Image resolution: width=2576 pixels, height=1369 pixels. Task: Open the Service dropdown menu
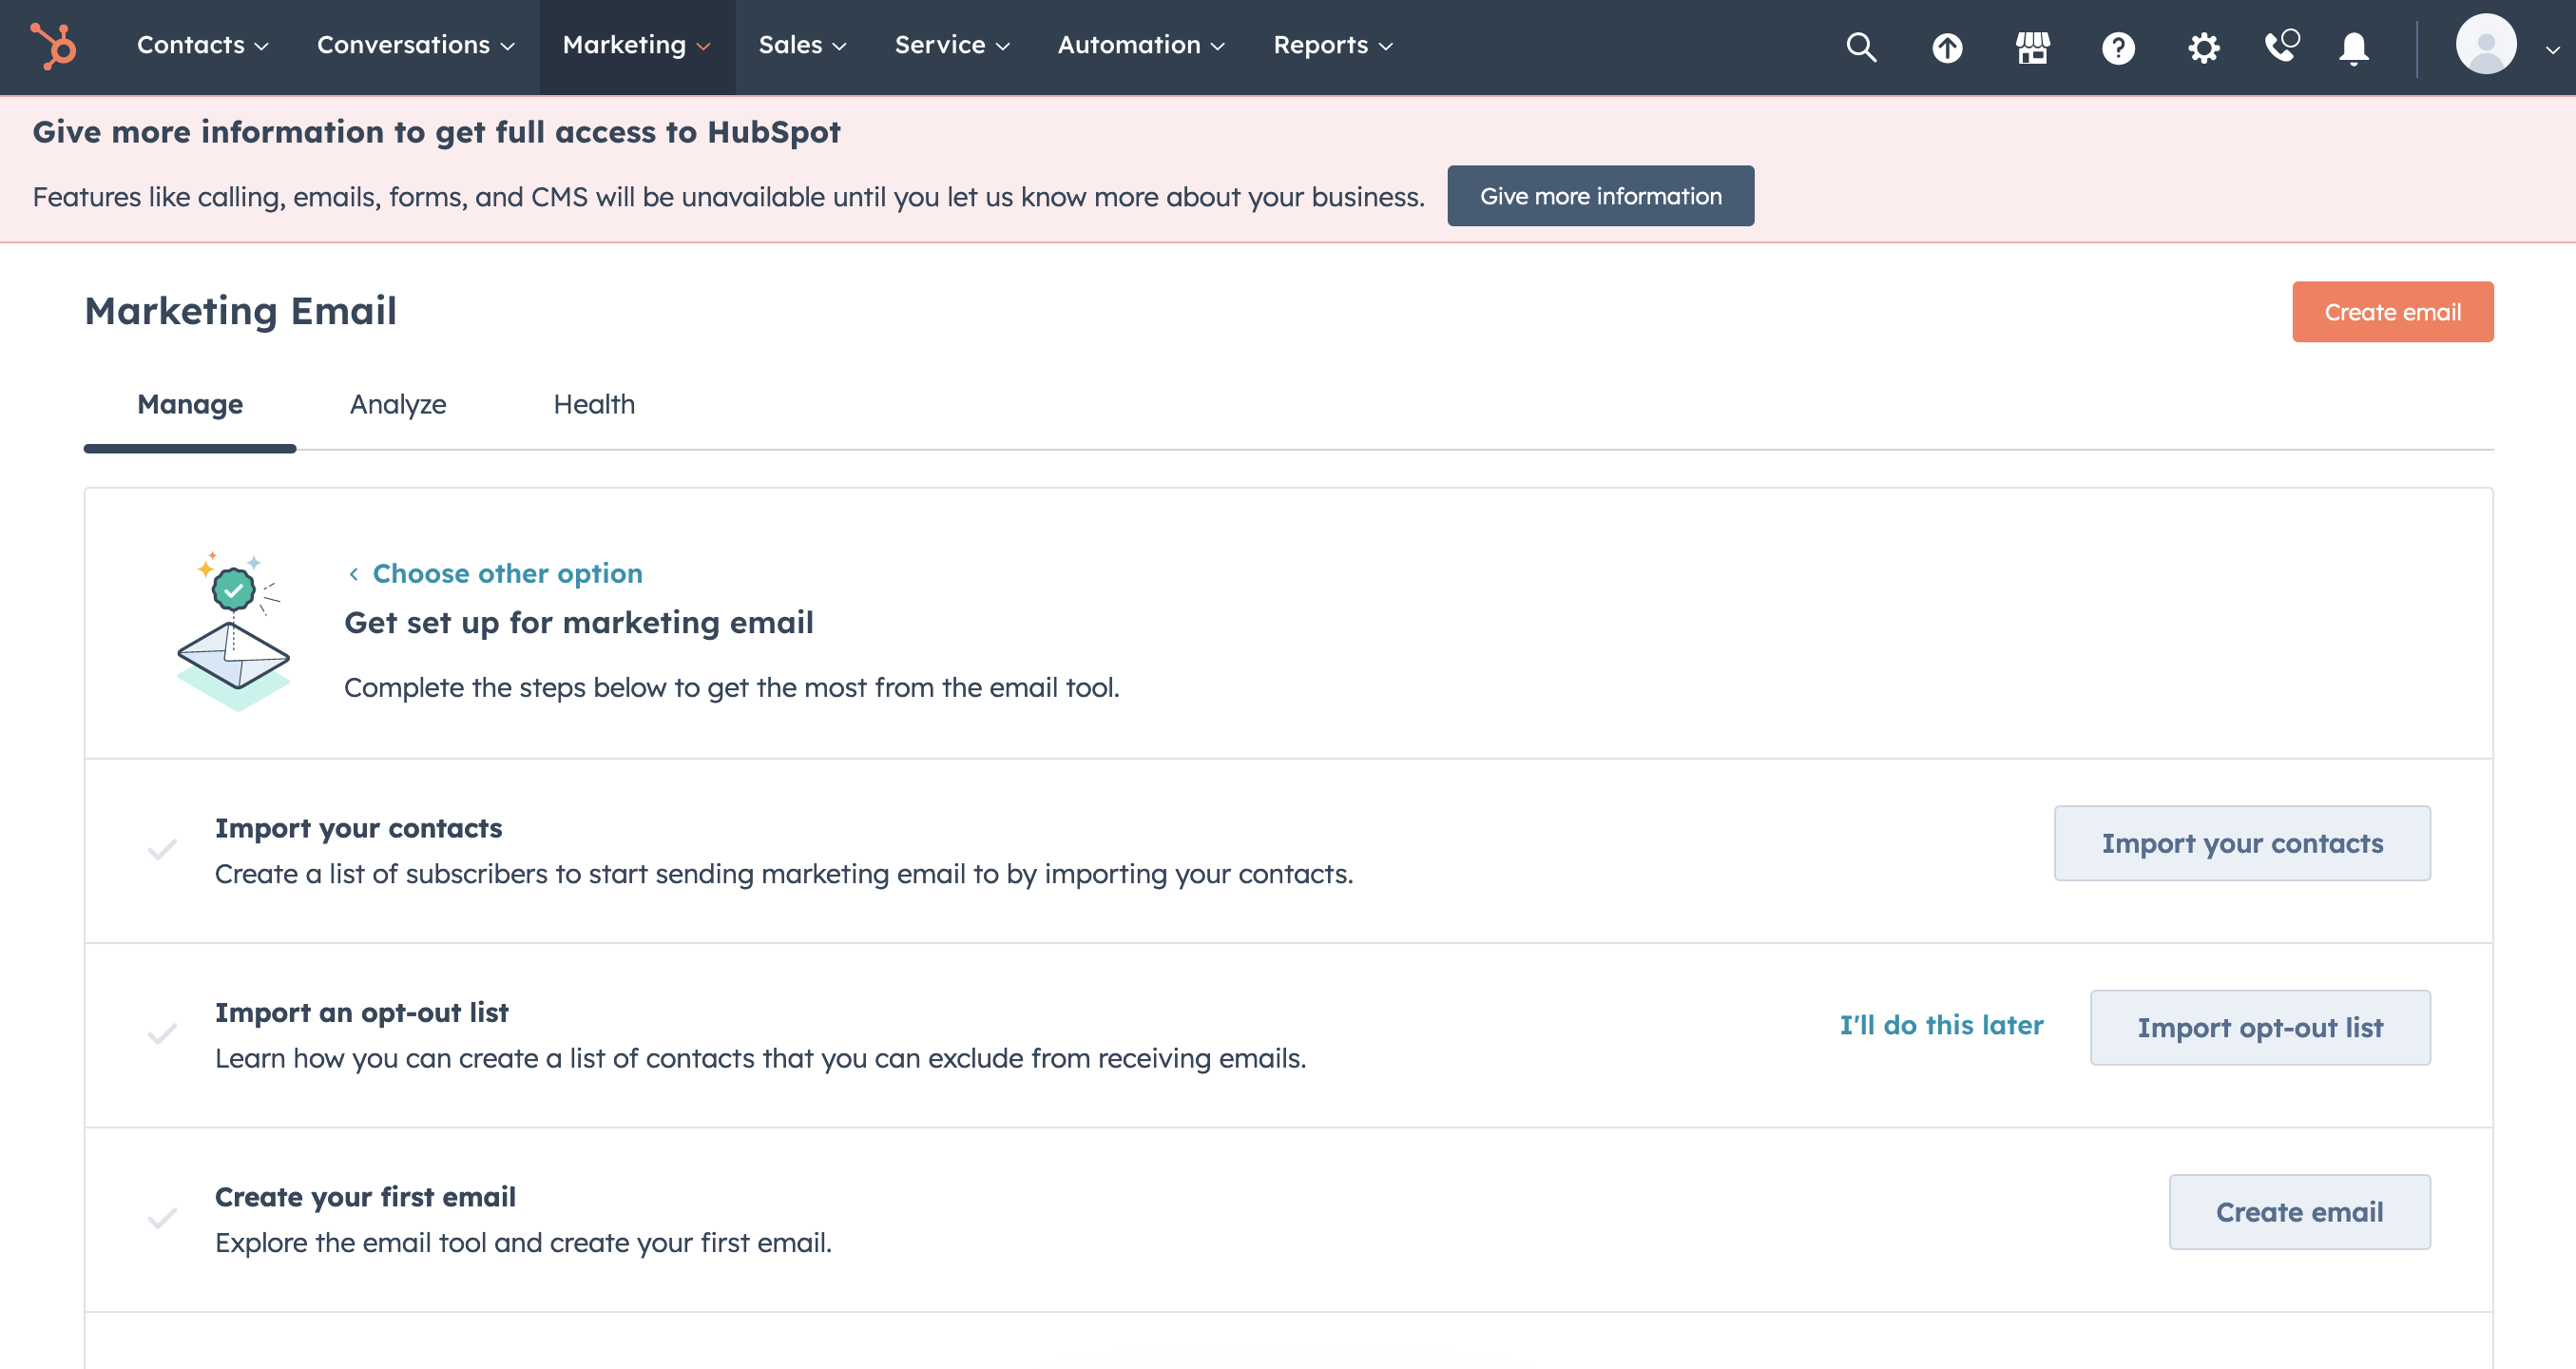pyautogui.click(x=952, y=45)
